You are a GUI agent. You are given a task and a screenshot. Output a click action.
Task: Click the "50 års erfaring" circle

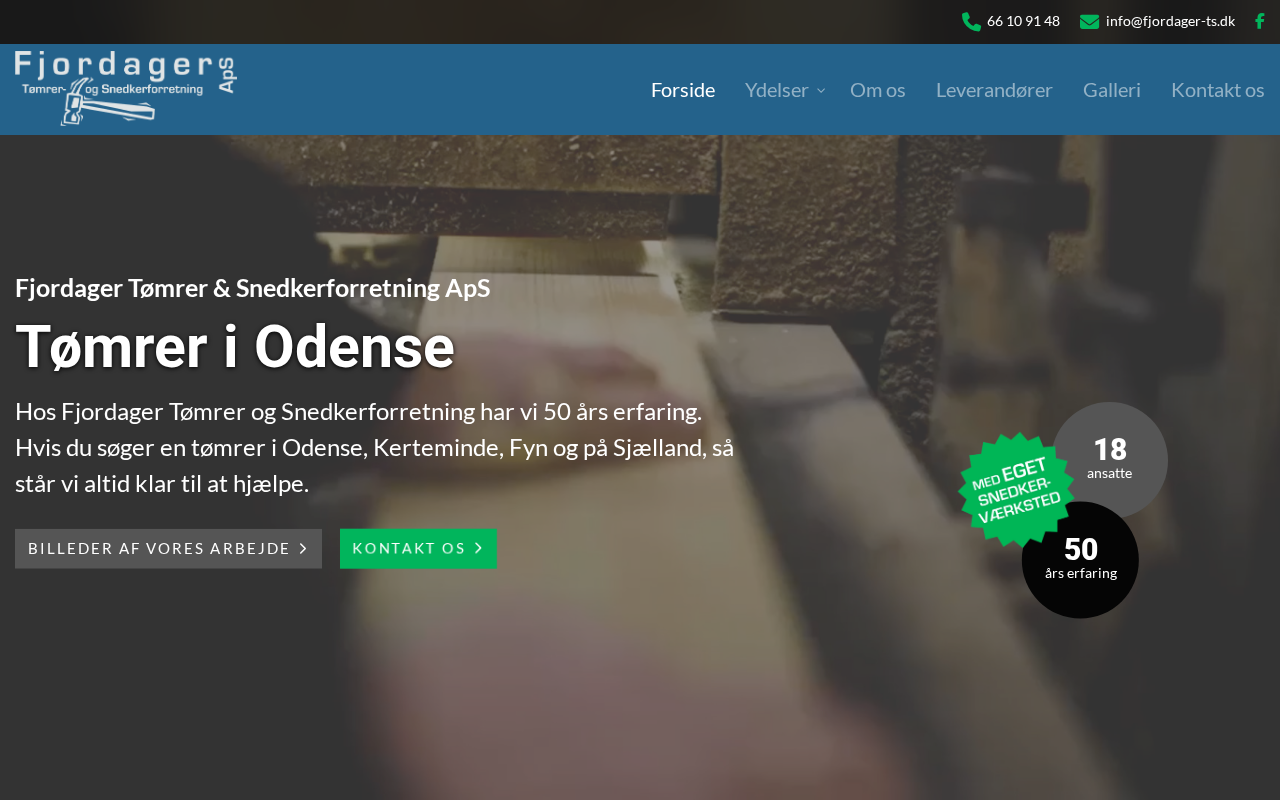coord(1081,562)
